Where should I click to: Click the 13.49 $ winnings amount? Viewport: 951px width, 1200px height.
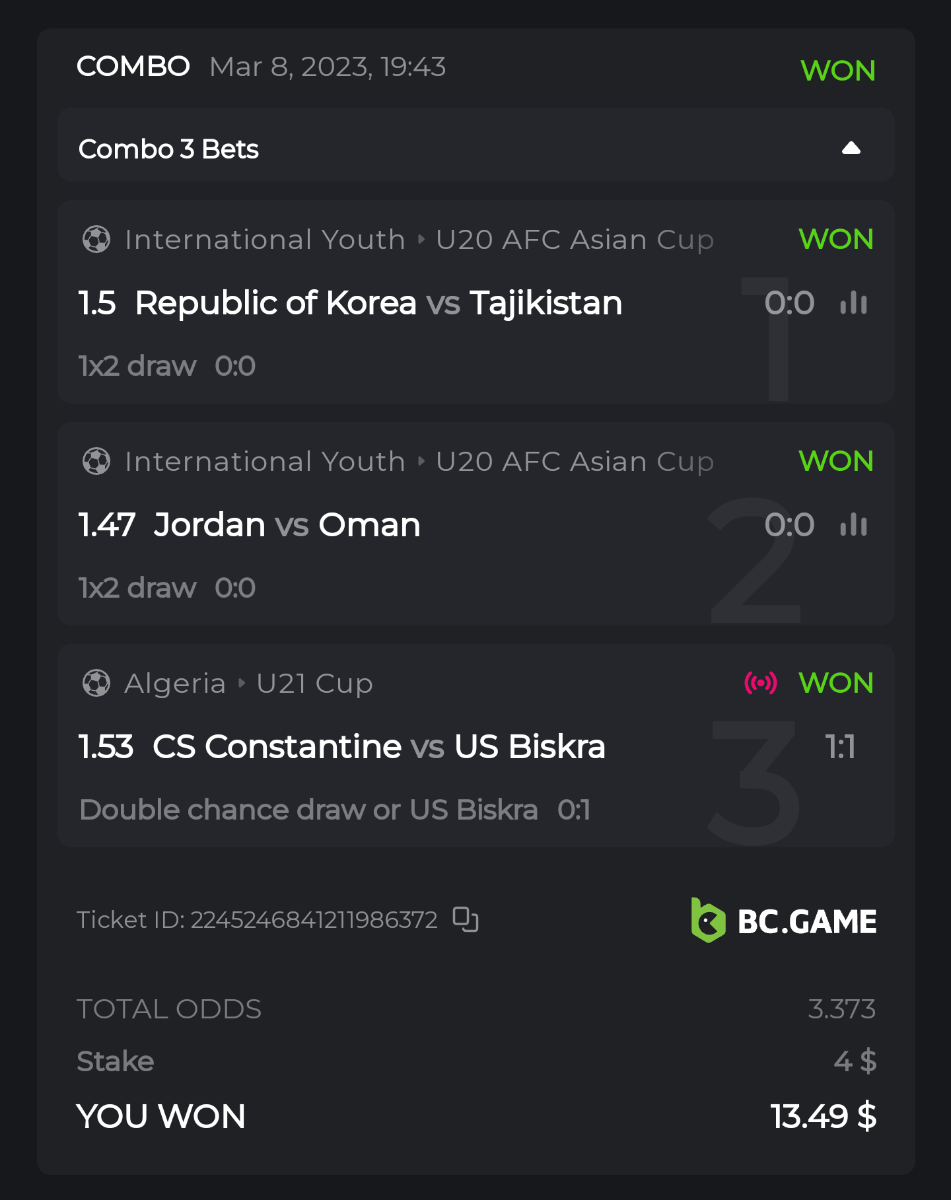pyautogui.click(x=823, y=1116)
